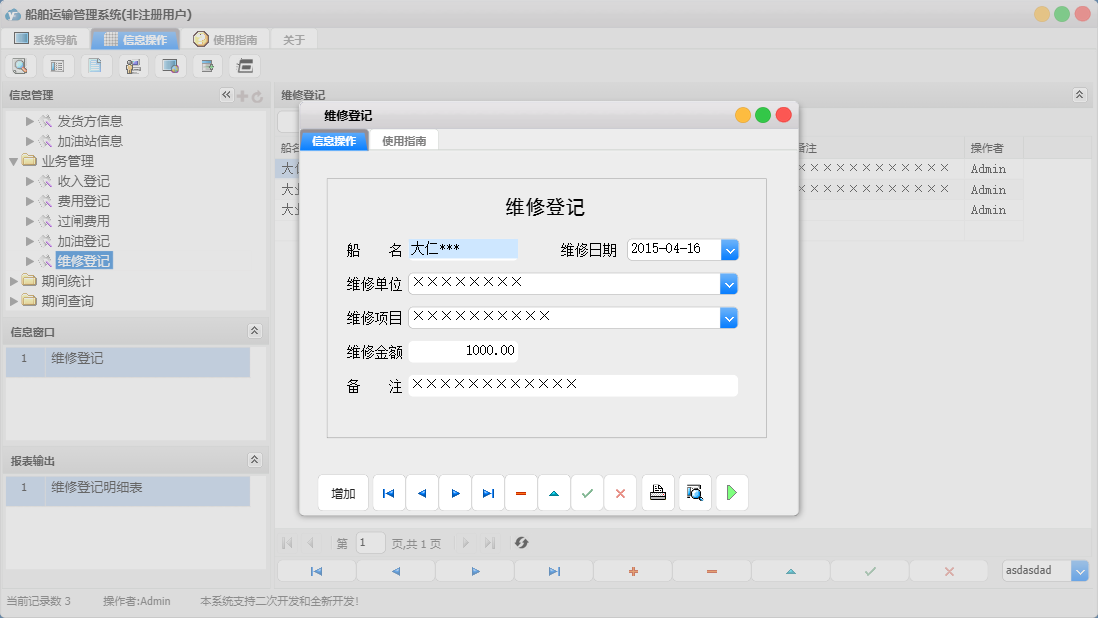Click the green run arrow in the dialog
Viewport: 1098px width, 618px height.
(x=731, y=492)
